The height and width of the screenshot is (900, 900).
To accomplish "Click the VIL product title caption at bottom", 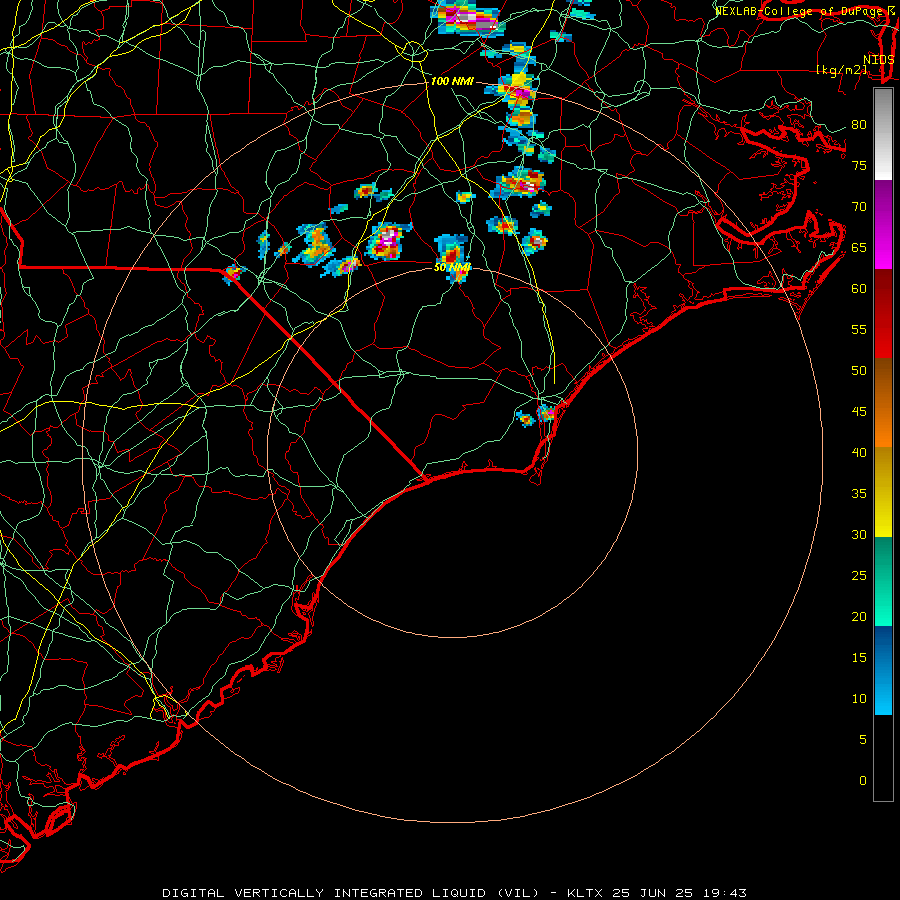I will pos(454,893).
